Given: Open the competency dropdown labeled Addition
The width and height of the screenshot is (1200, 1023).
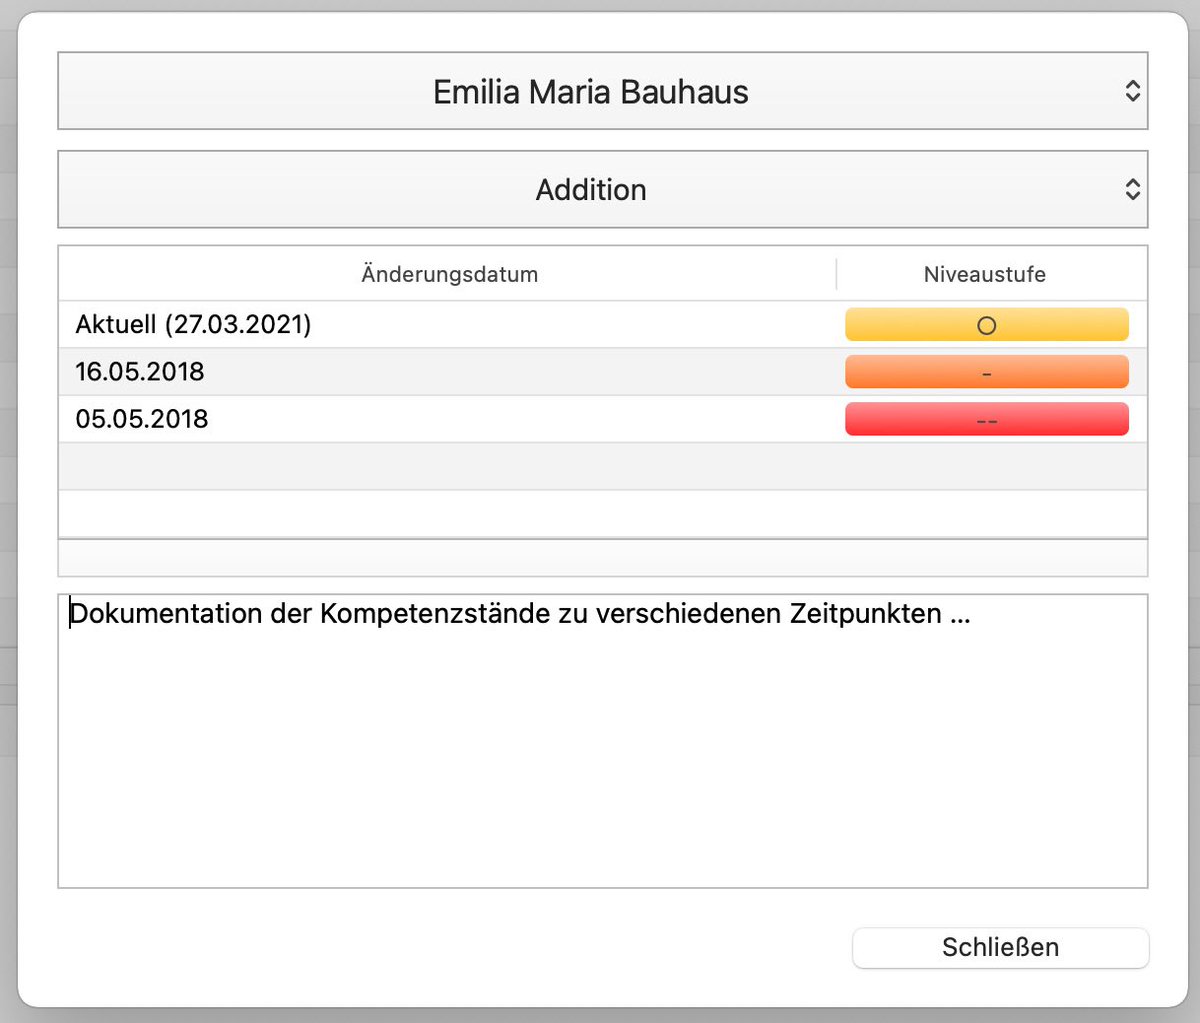Looking at the screenshot, I should click(590, 189).
